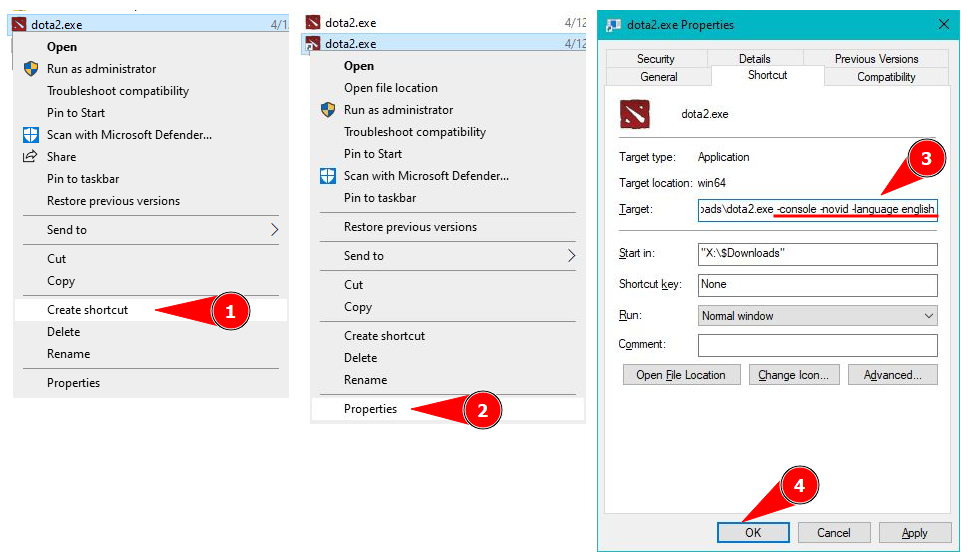This screenshot has width=968, height=559.
Task: Click Defender icon in middle context menu
Action: pos(328,176)
